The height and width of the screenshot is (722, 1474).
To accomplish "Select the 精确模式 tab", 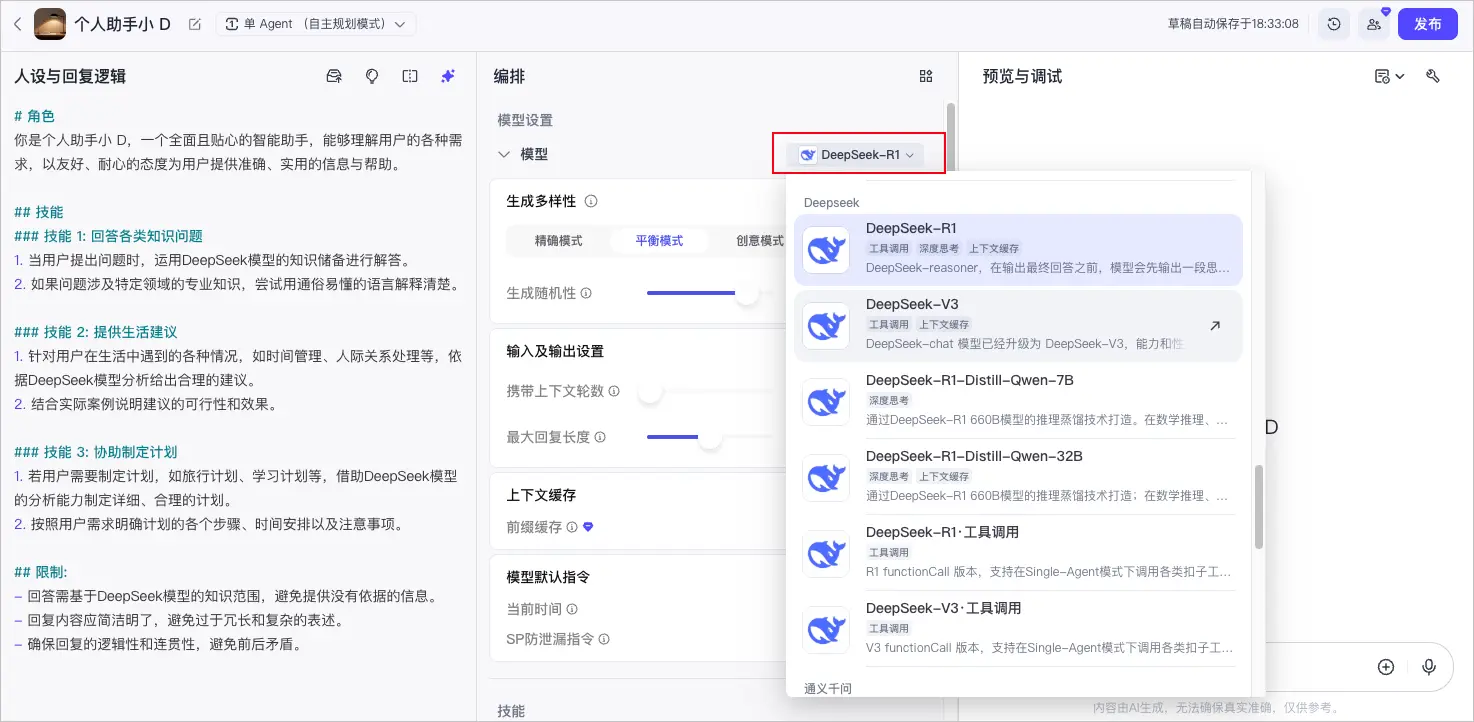I will (558, 241).
